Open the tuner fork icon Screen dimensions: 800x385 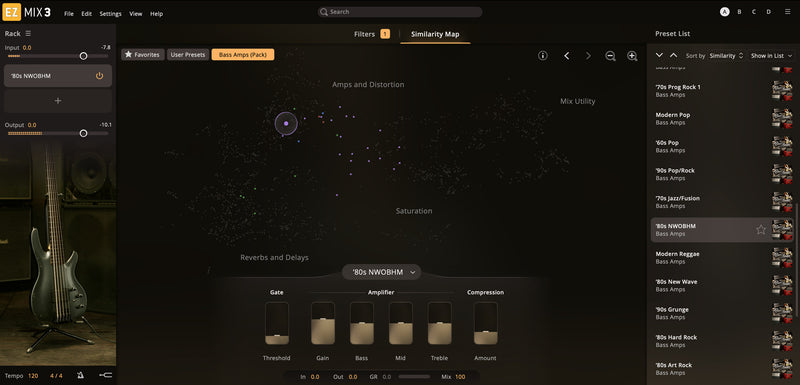click(106, 375)
